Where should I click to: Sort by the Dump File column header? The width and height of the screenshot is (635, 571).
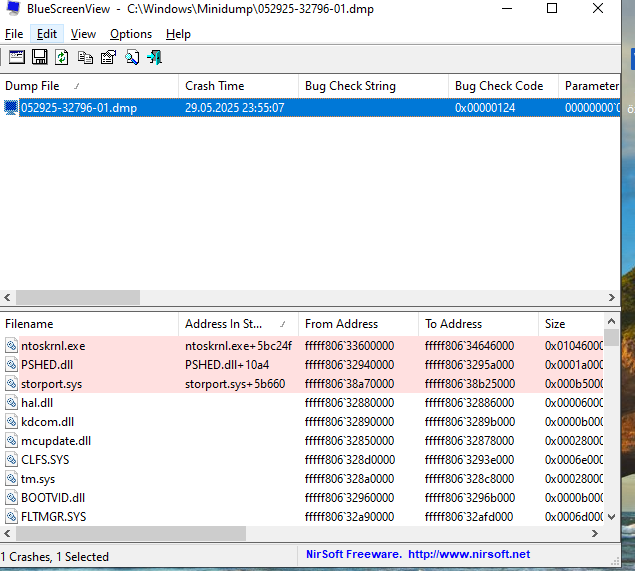coord(89,86)
